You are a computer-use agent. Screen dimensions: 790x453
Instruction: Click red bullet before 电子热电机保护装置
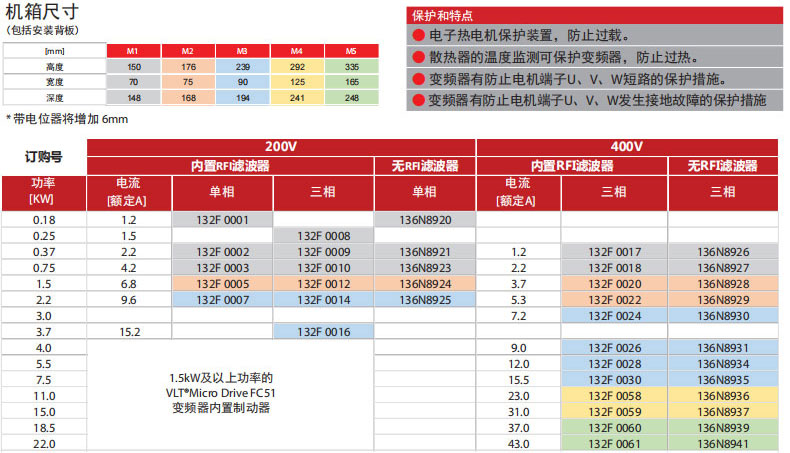pyautogui.click(x=418, y=35)
